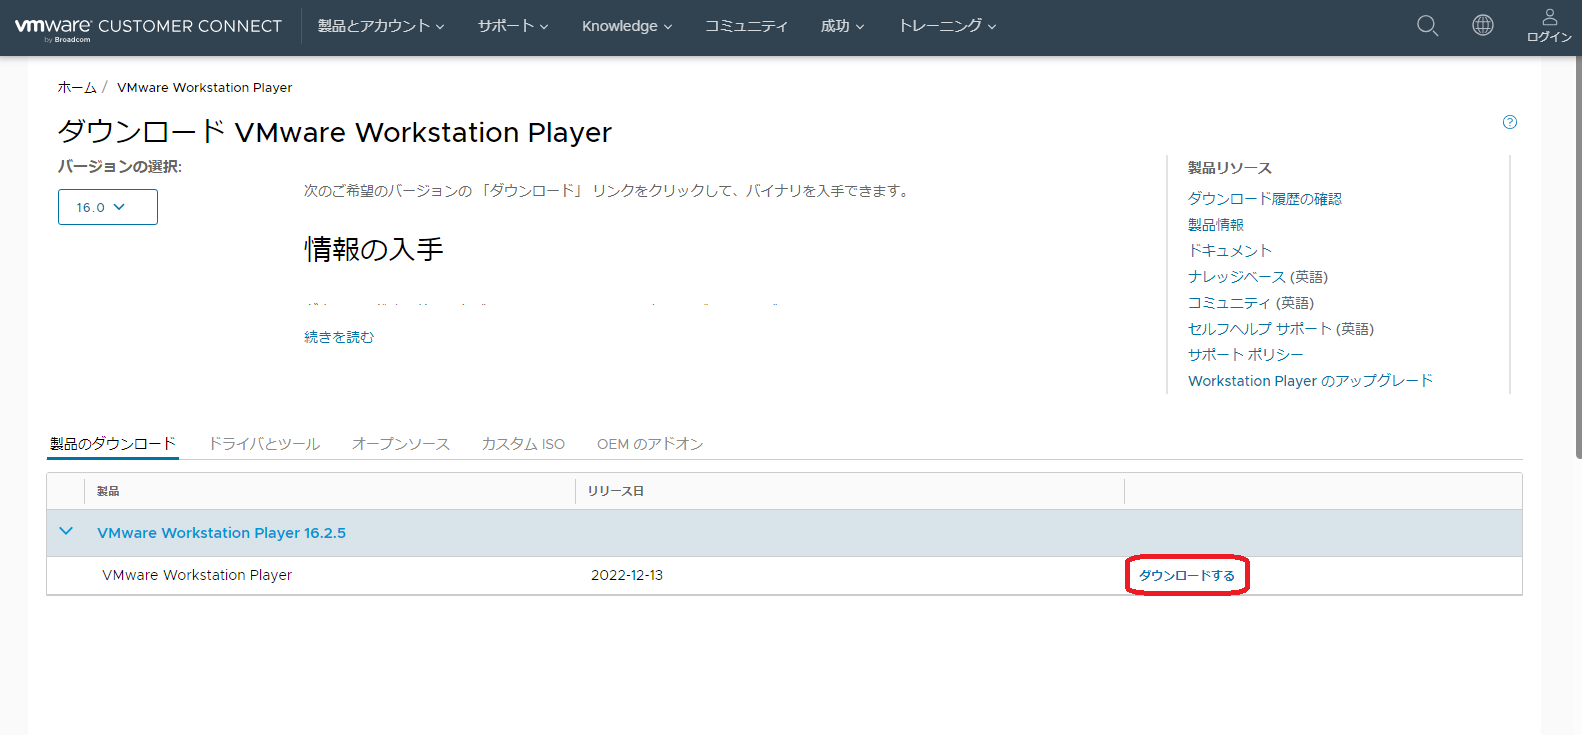Switch to the オープンソース tab
The width and height of the screenshot is (1582, 735).
tap(401, 444)
